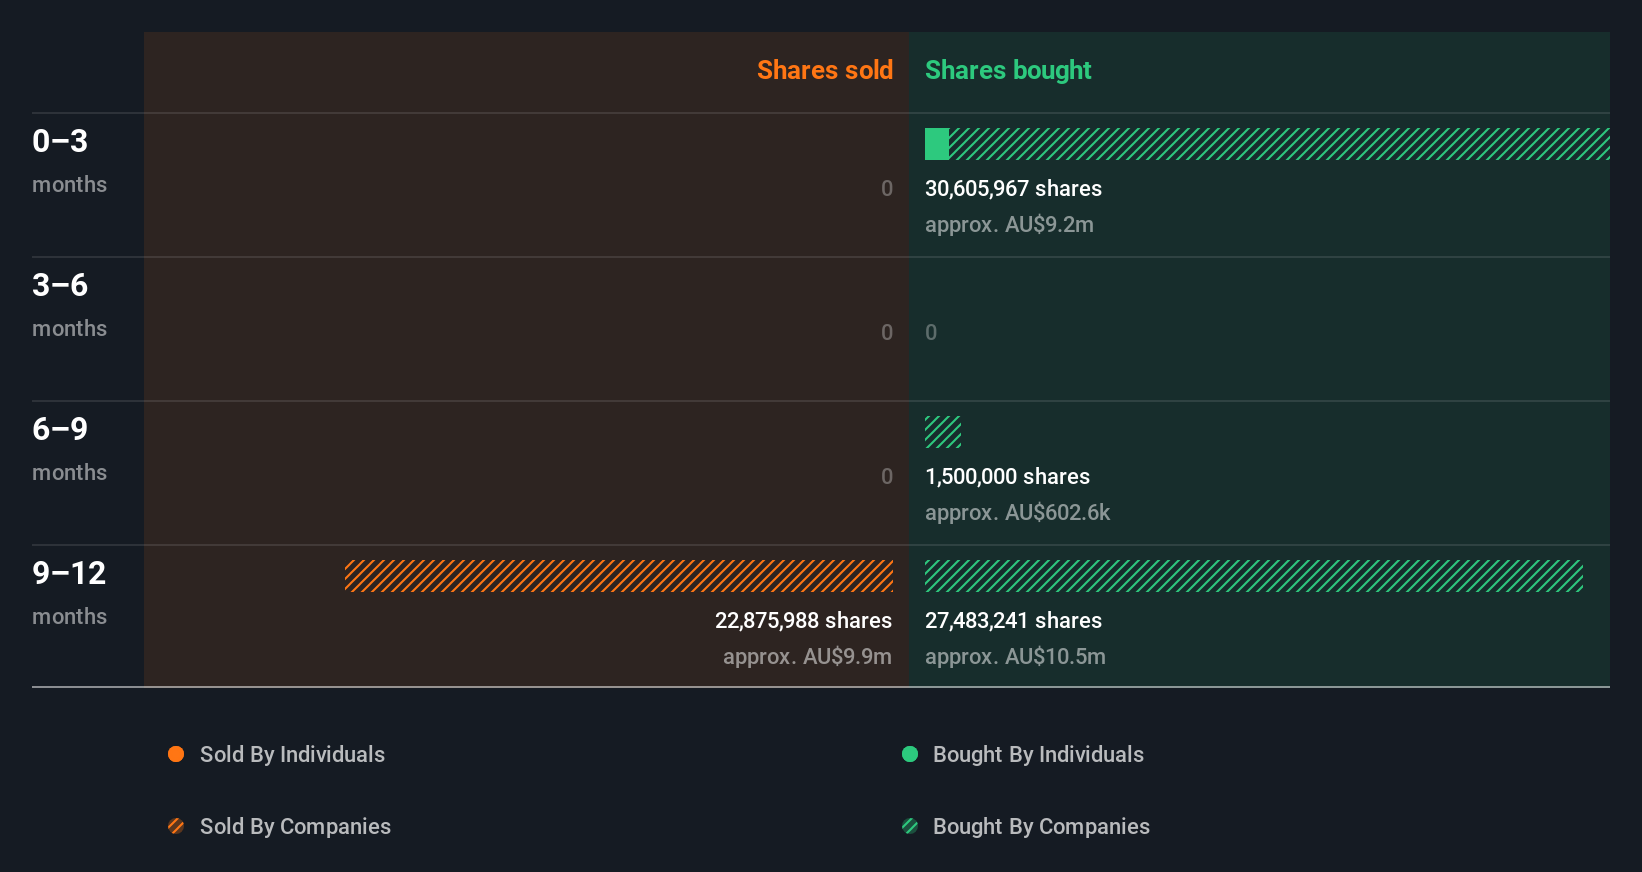
Task: Click the approx. AU$602.6k amount
Action: [1017, 512]
